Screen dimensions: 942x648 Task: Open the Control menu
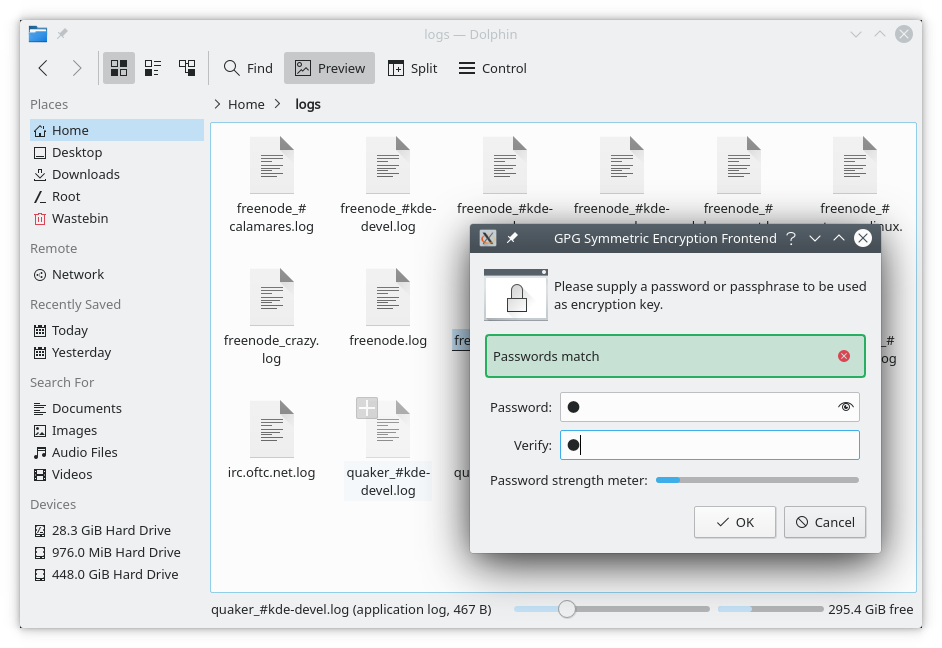(x=492, y=68)
